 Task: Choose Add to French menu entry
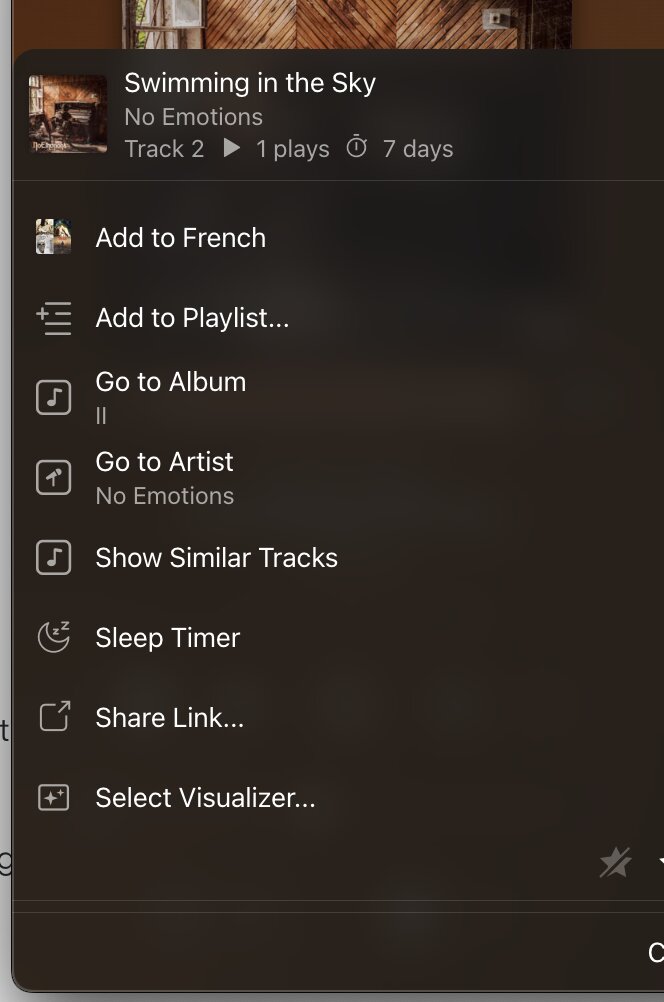click(181, 238)
